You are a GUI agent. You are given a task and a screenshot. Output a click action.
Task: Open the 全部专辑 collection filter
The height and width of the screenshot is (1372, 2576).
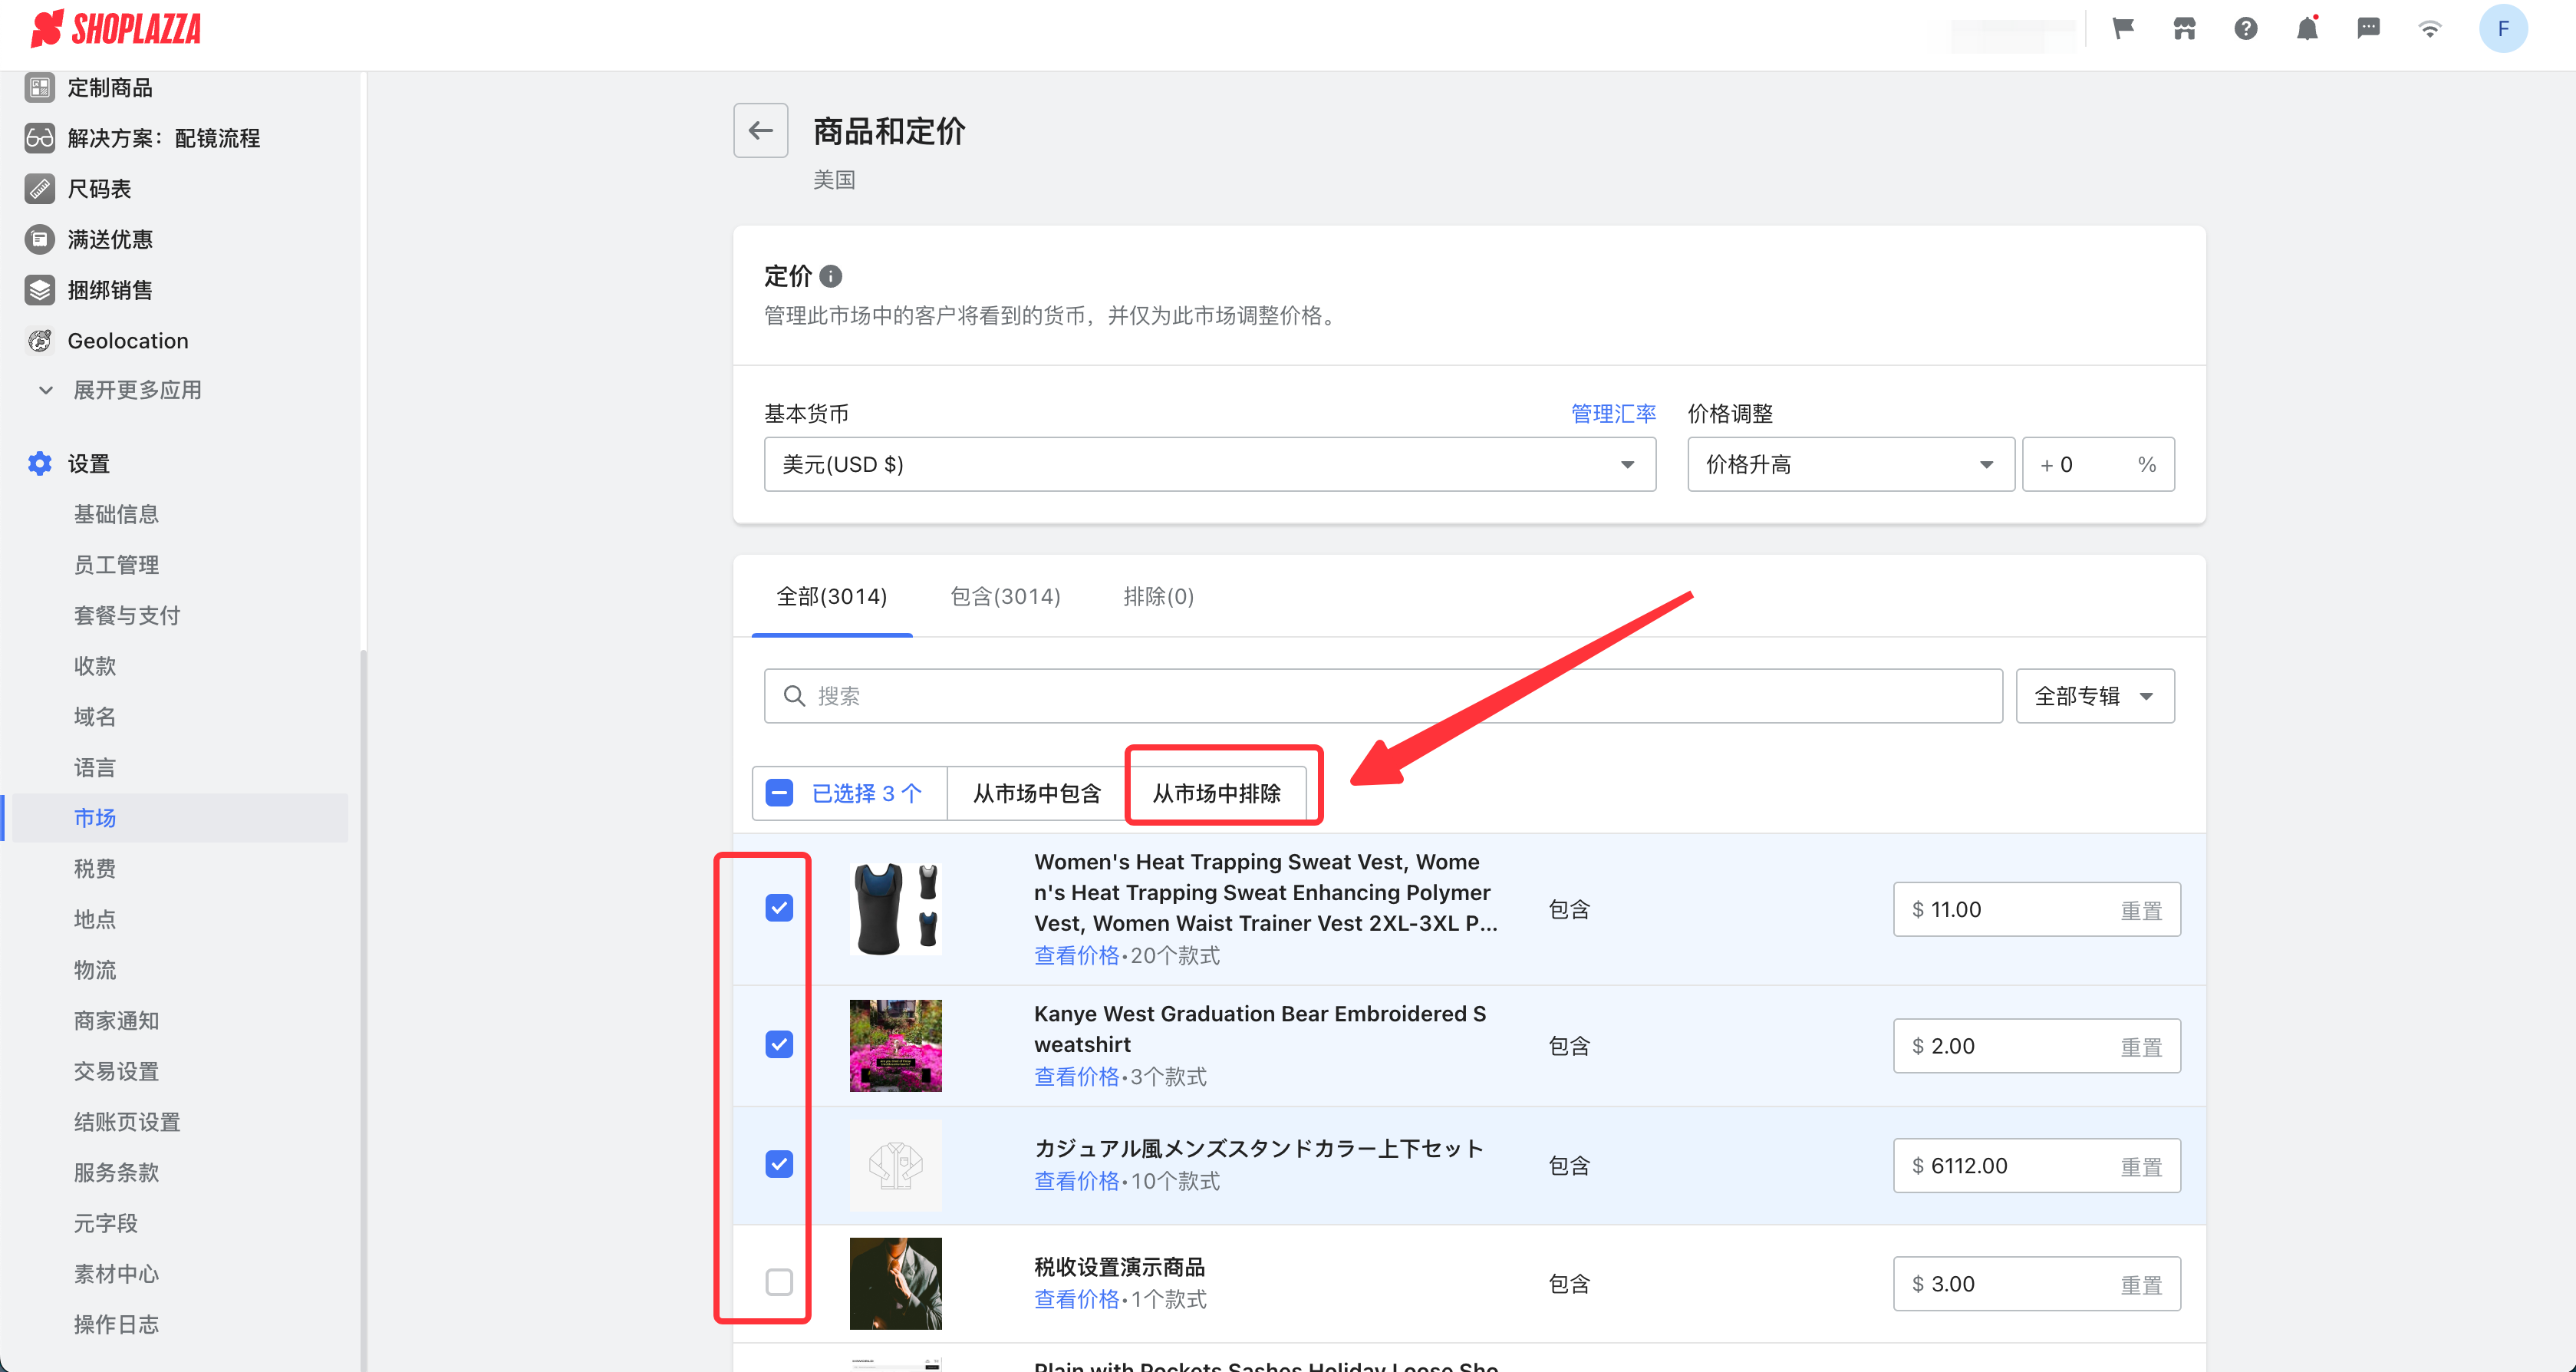[2095, 696]
